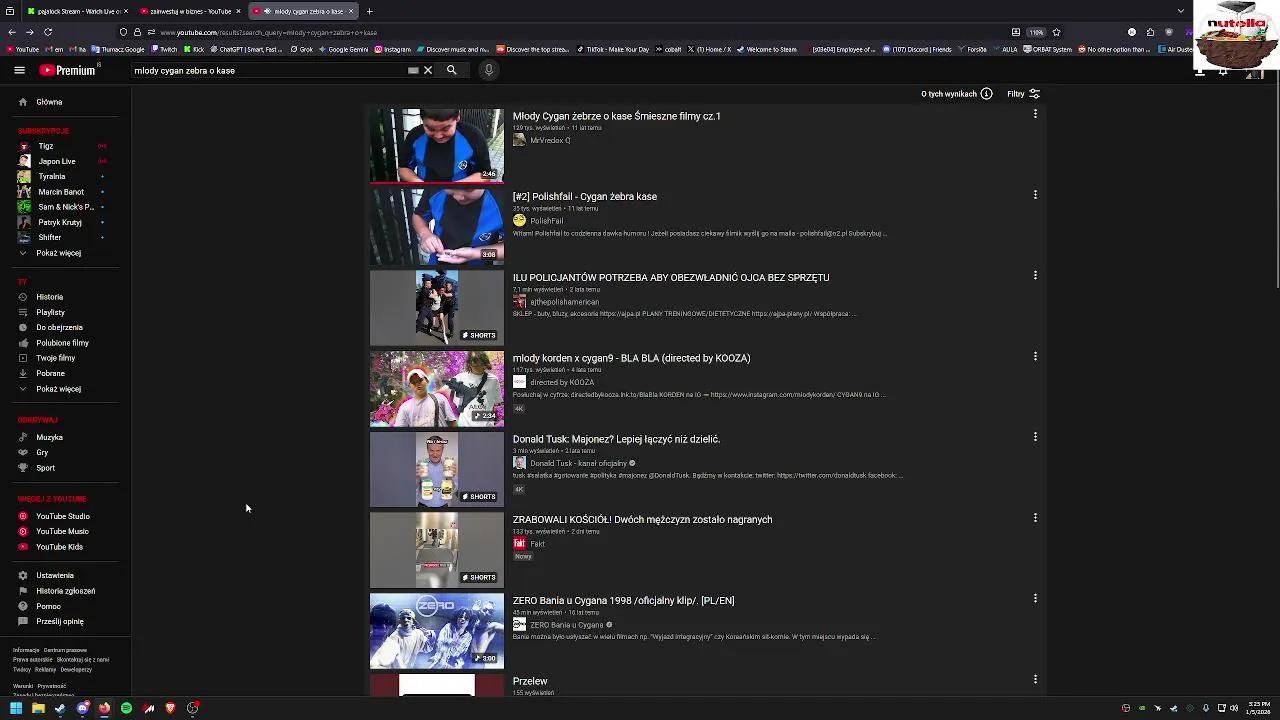Viewport: 1280px width, 720px height.
Task: Open Spotify from the taskbar
Action: [126, 708]
